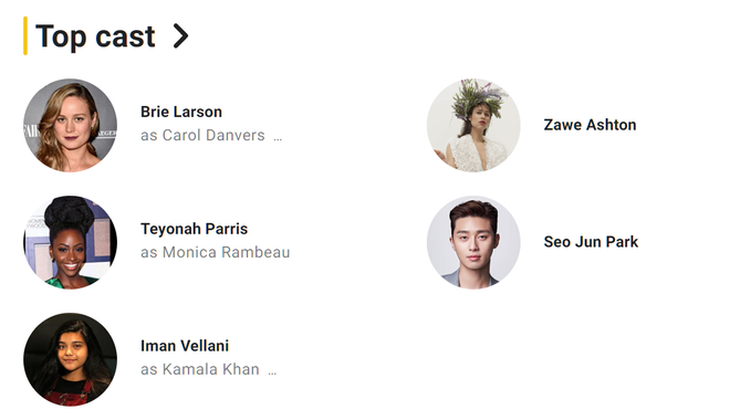Open the 'as Carol Danvers' character link
730x420 pixels.
pos(203,135)
